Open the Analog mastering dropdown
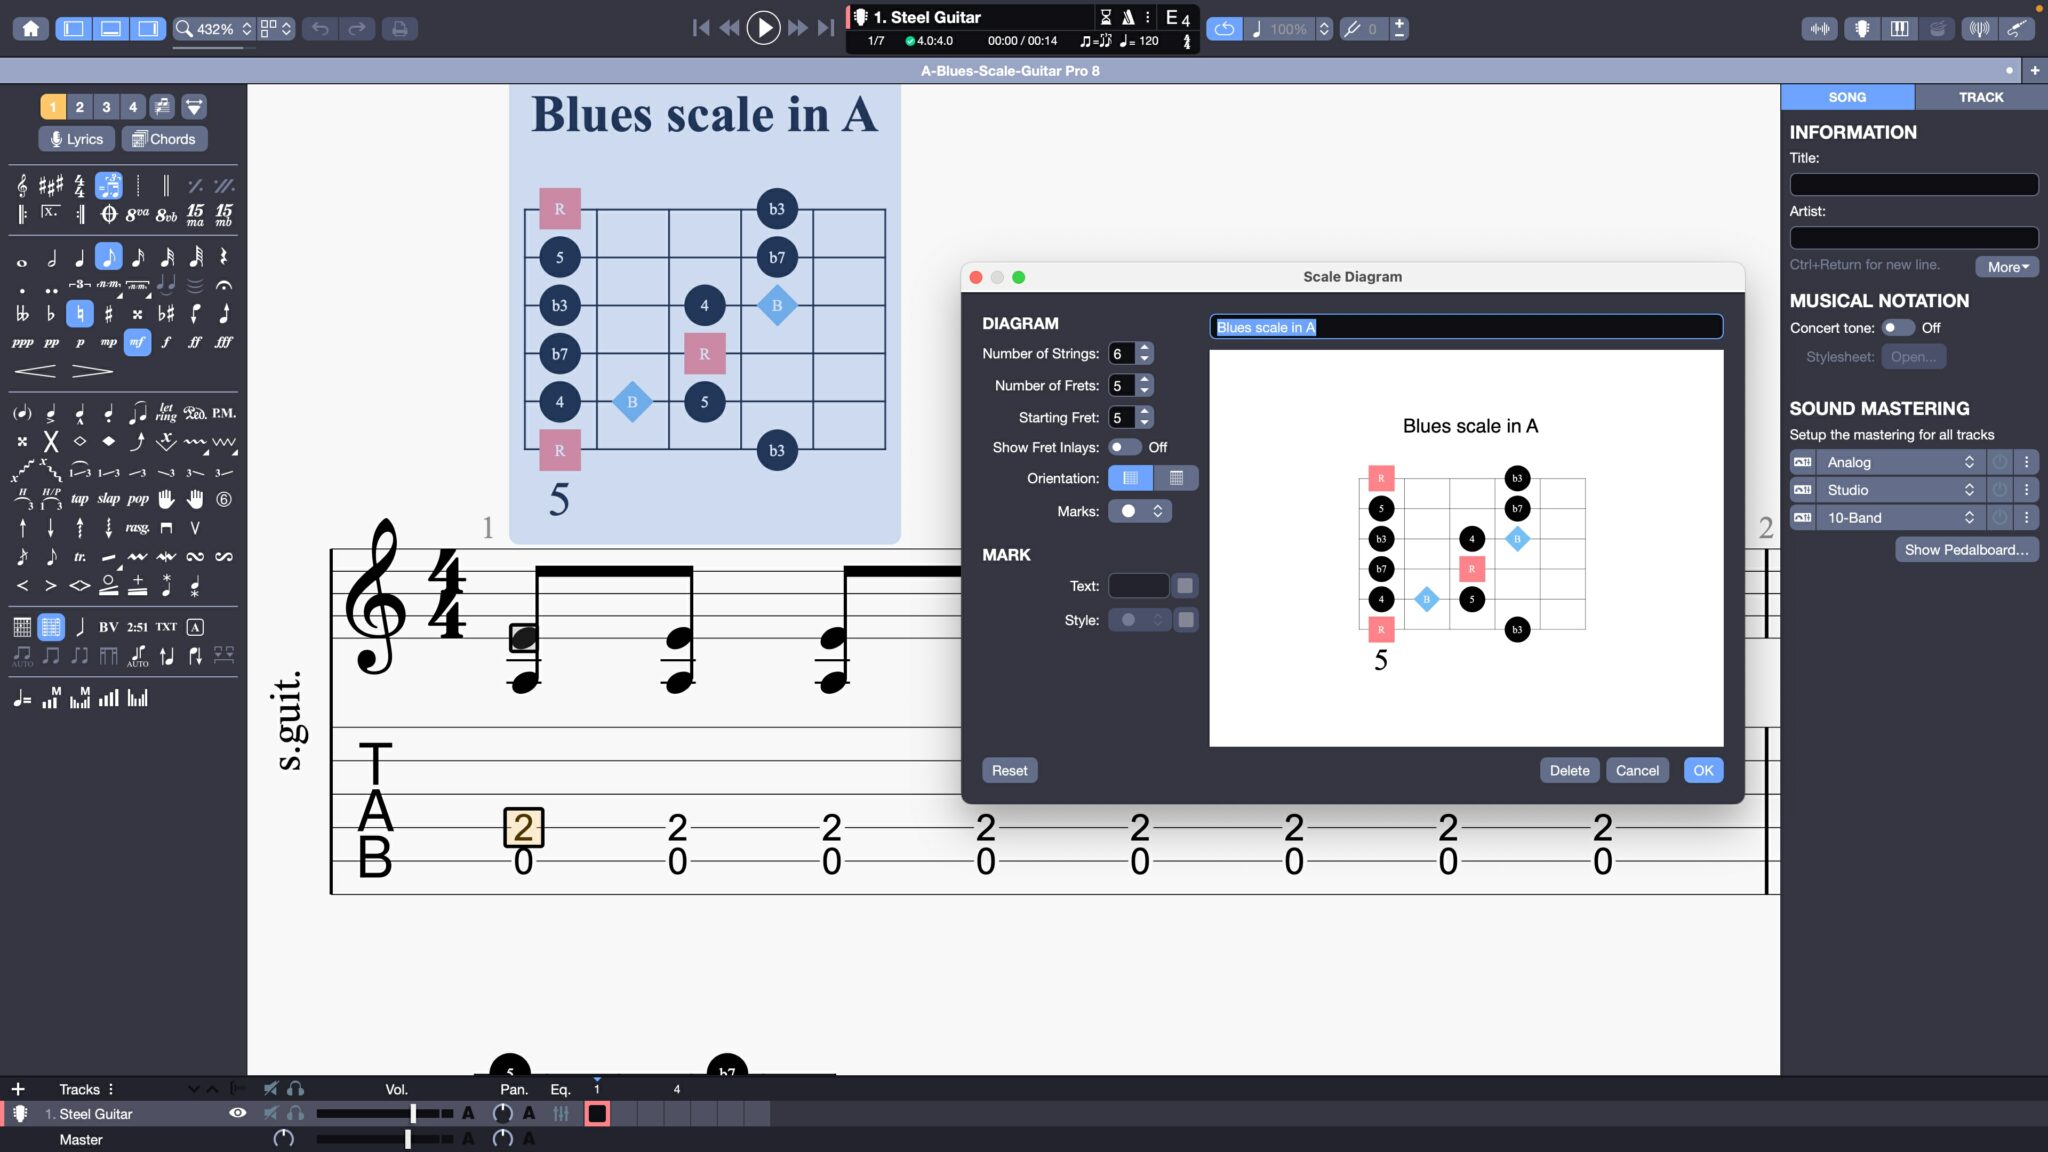2048x1152 pixels. (x=1967, y=462)
